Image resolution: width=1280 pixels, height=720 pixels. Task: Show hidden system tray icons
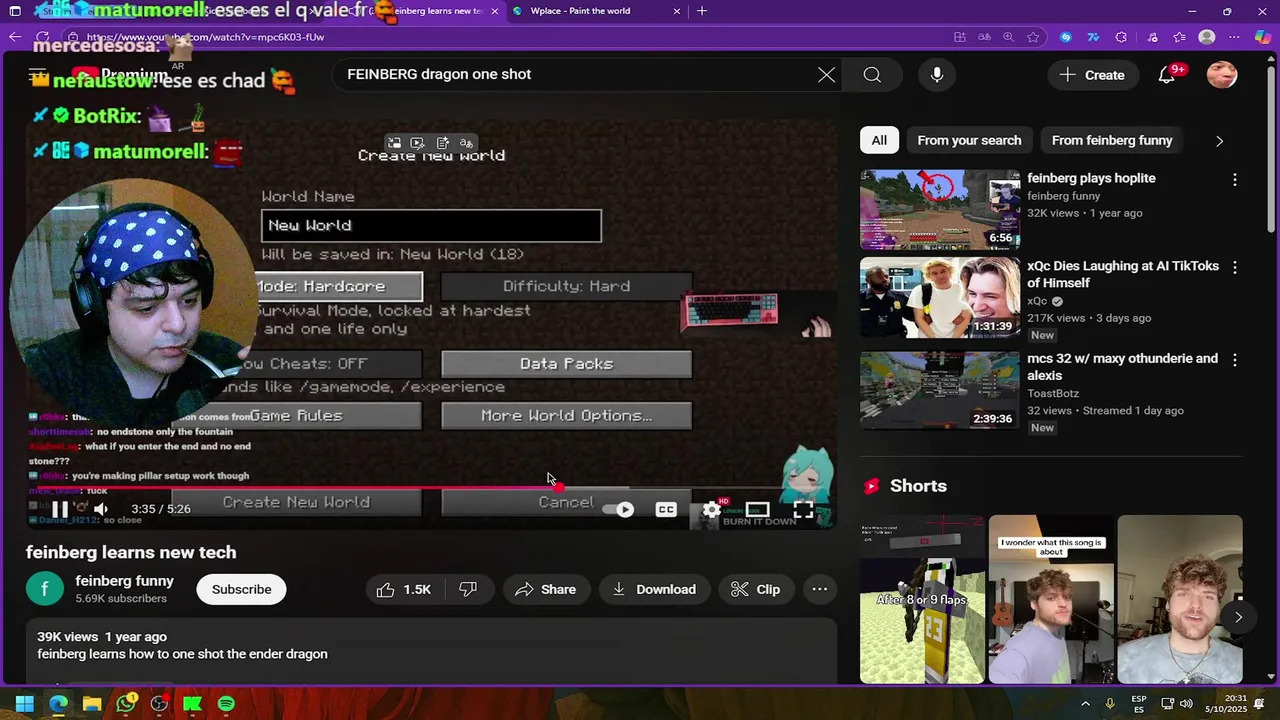pyautogui.click(x=1085, y=704)
